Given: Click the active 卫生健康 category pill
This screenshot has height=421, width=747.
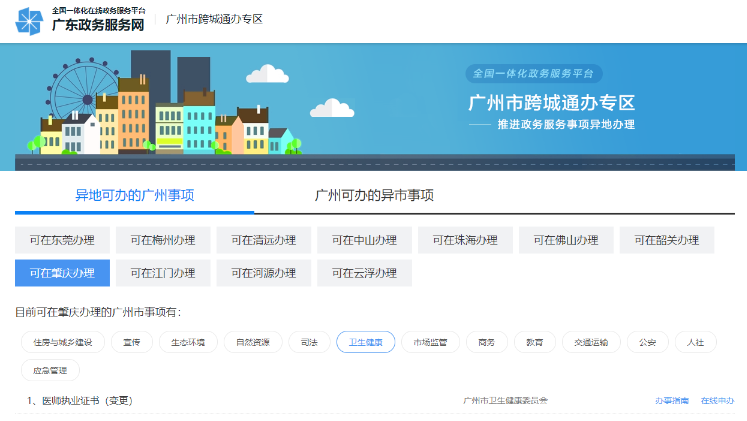Looking at the screenshot, I should coord(366,342).
